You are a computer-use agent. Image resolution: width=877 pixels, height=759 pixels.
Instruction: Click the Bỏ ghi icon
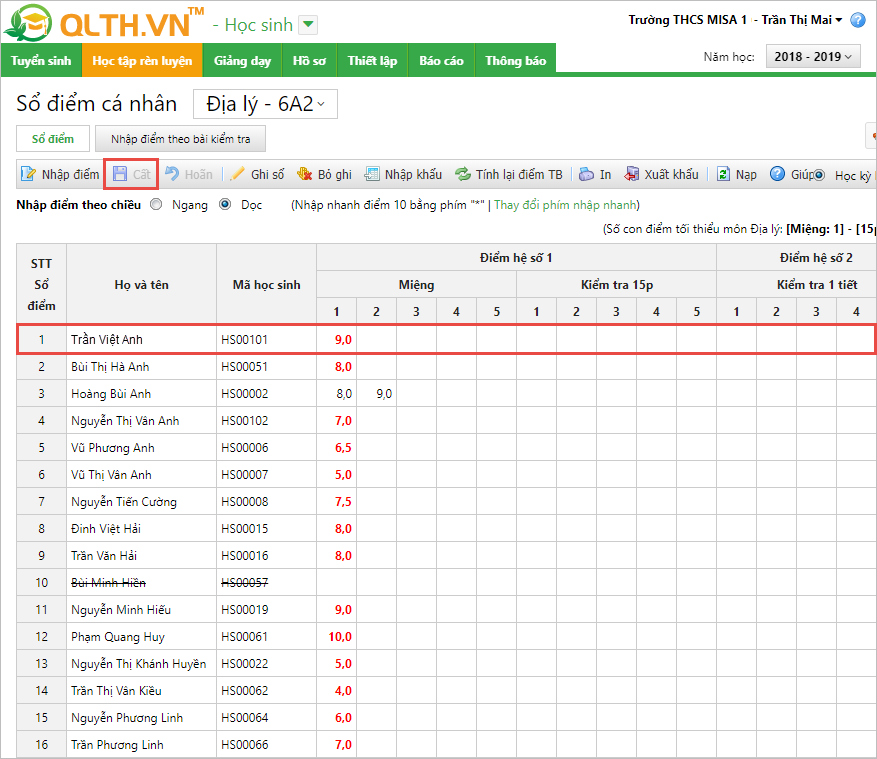pyautogui.click(x=305, y=174)
